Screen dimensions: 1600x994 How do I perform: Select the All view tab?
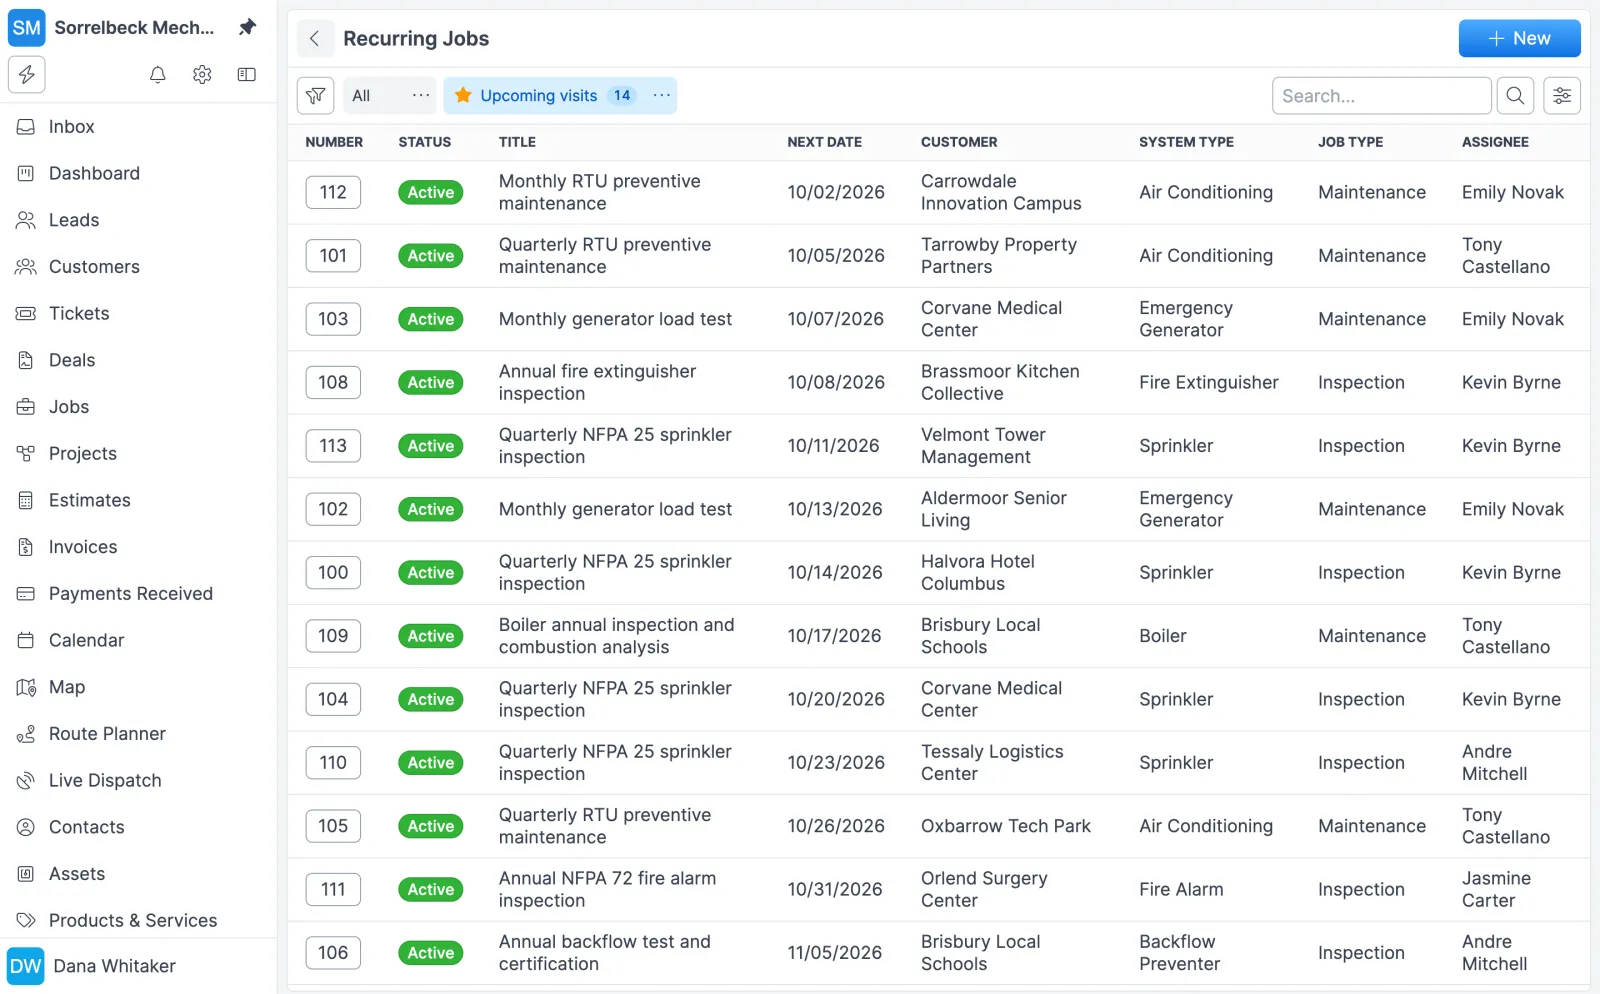362,96
